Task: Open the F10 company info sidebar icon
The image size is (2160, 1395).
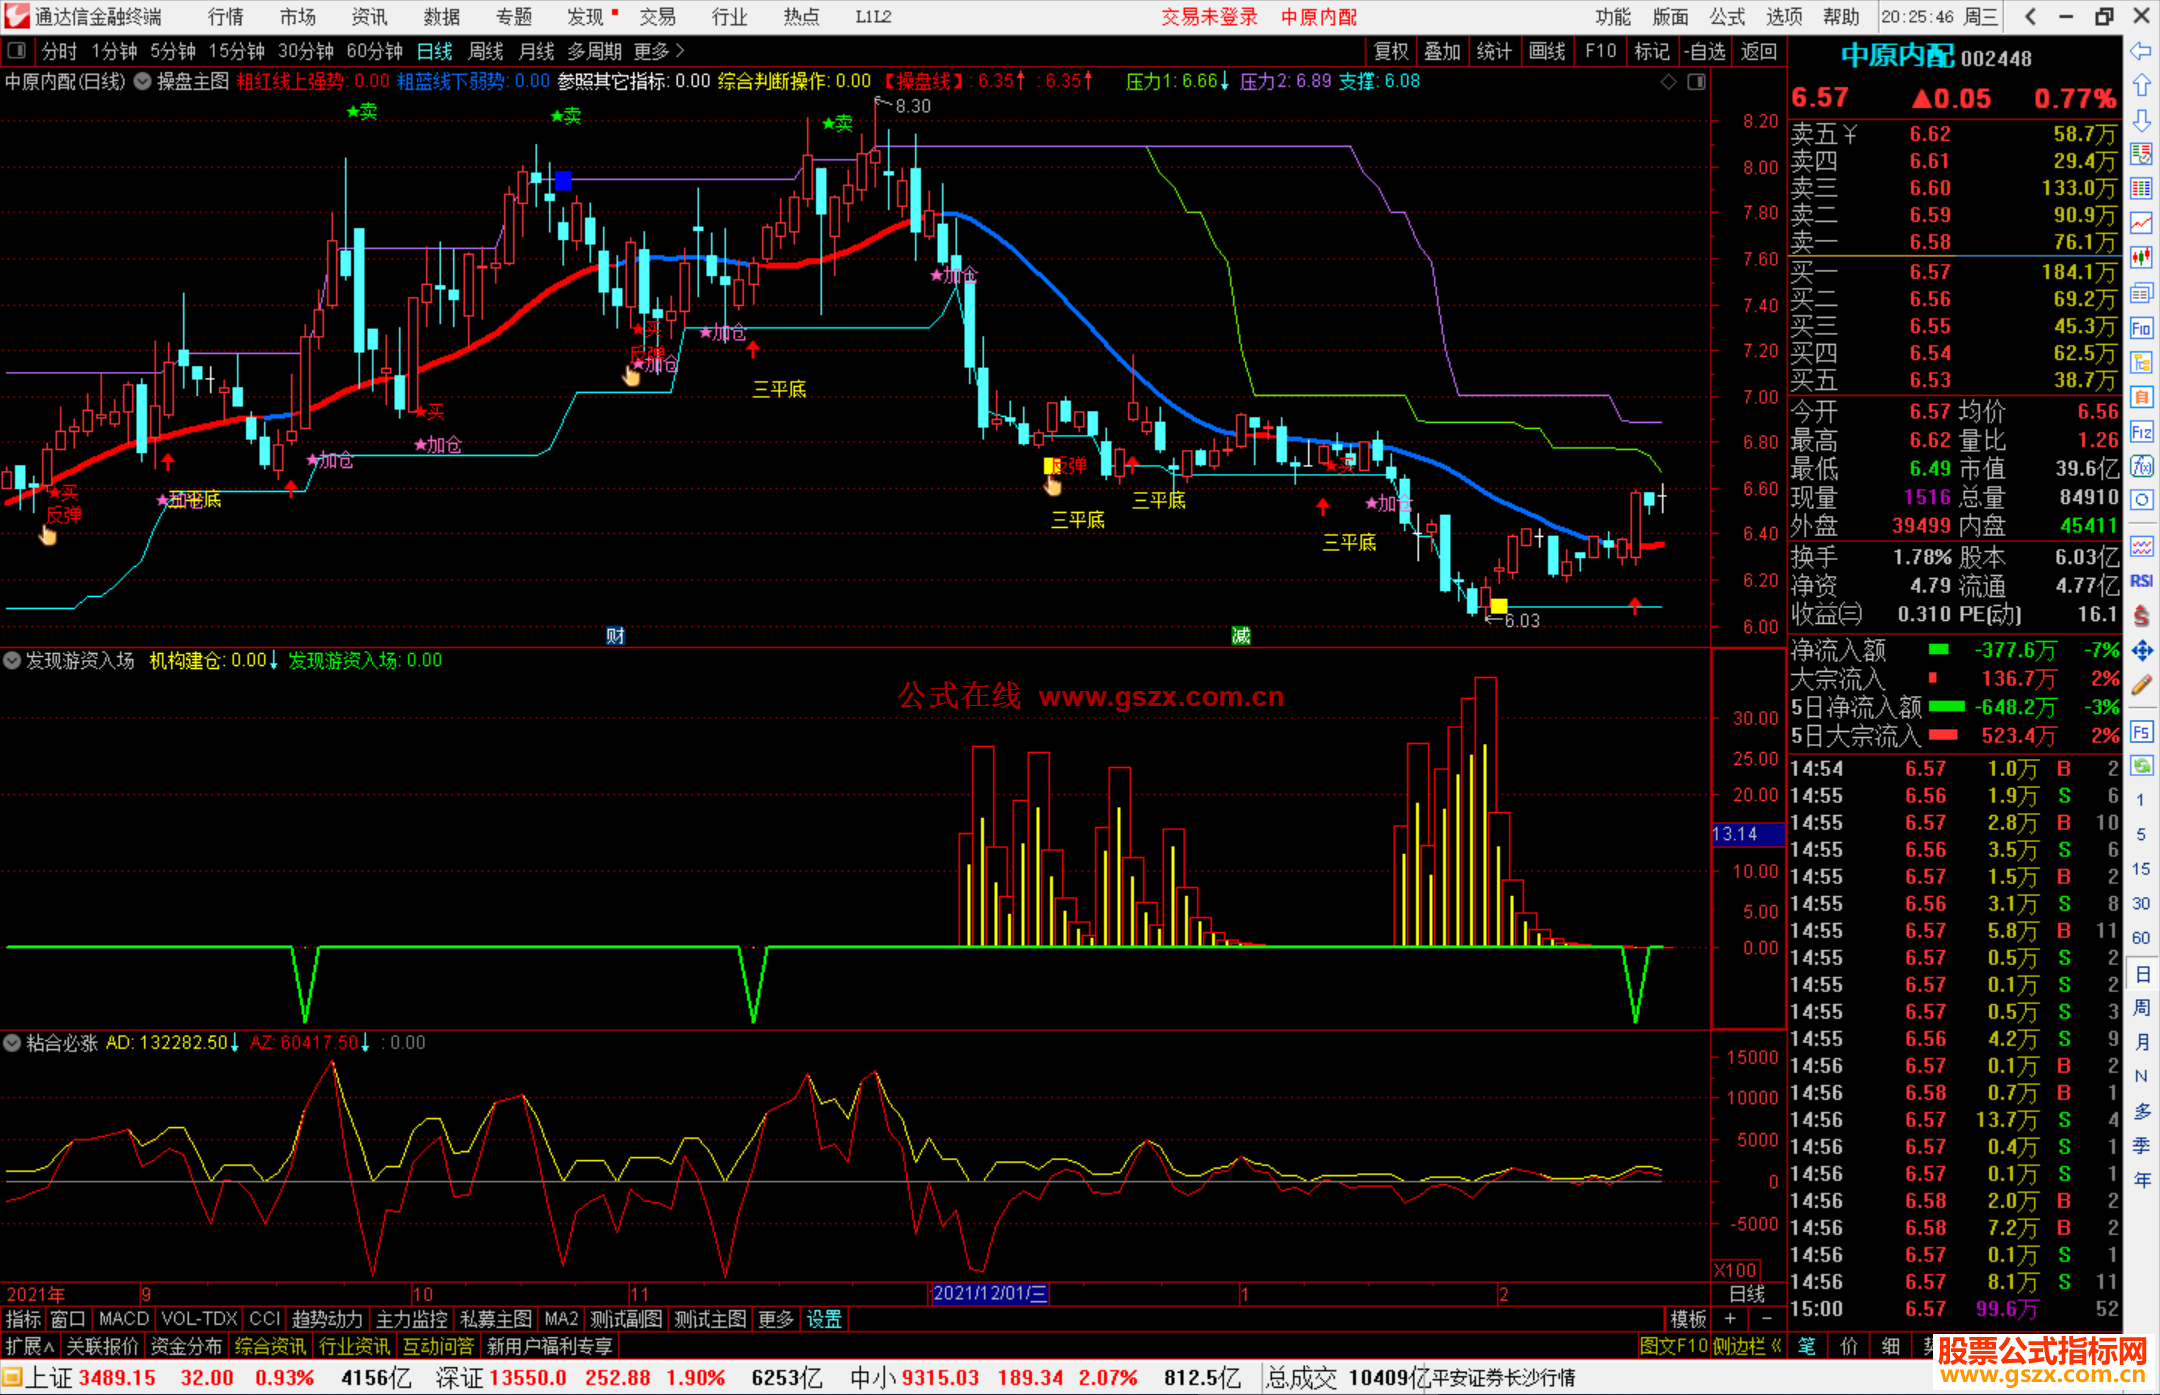Action: [2141, 328]
